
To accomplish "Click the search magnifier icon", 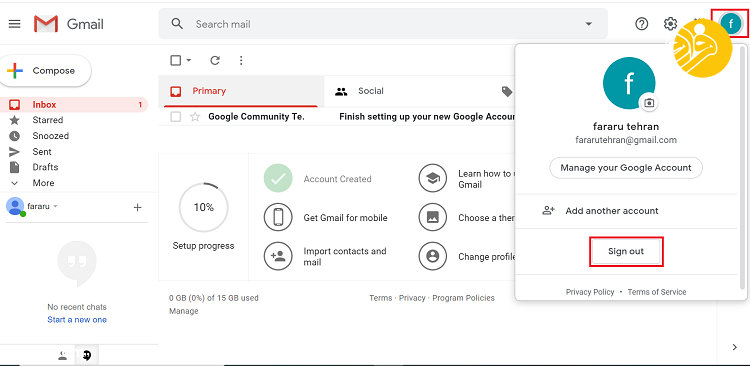I will click(x=177, y=24).
